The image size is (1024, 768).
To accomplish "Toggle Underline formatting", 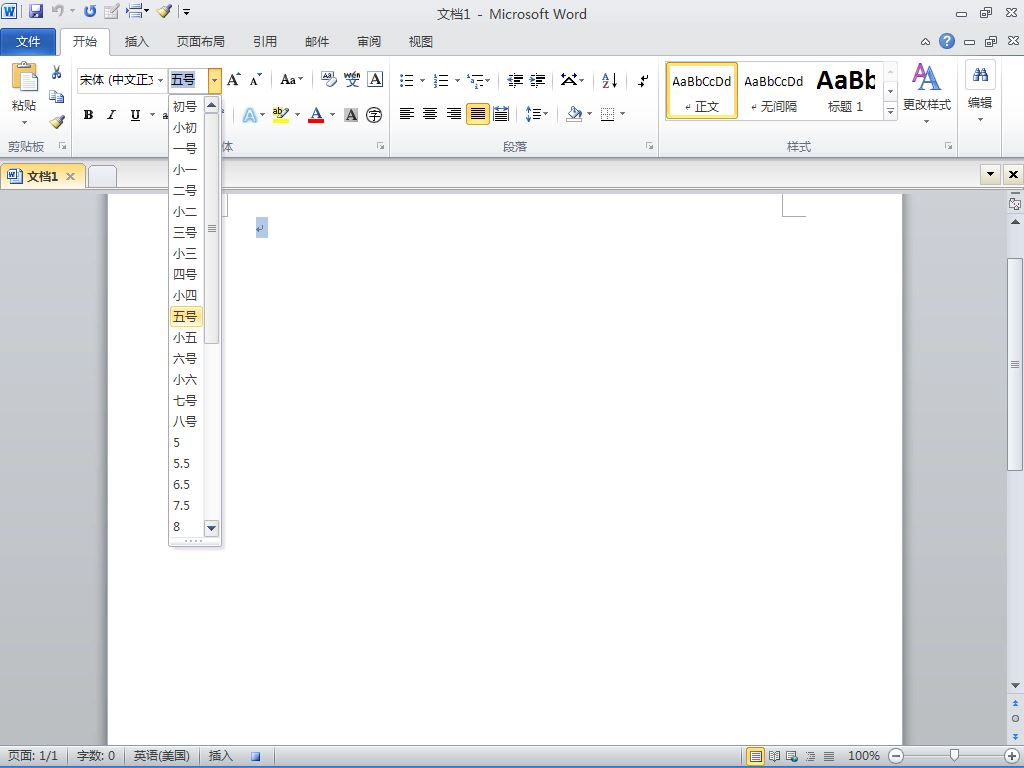I will [135, 115].
